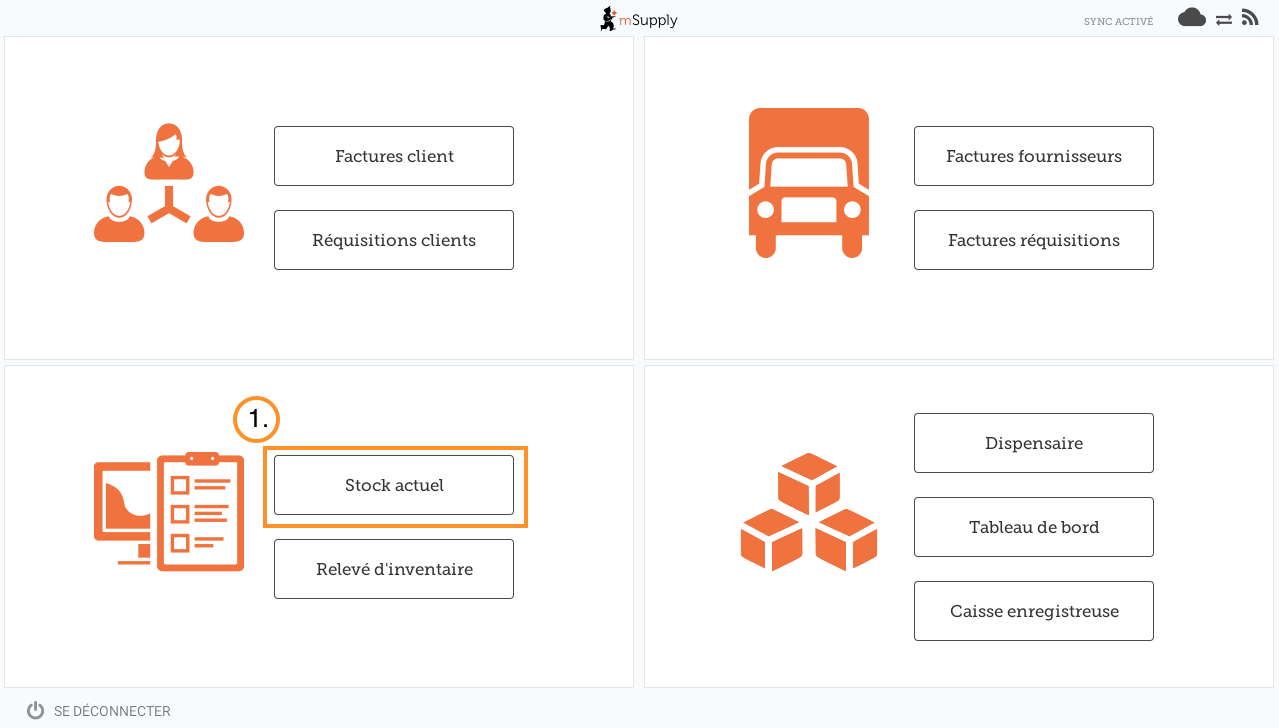This screenshot has height=728, width=1279.
Task: Click the orange delivery truck icon
Action: [808, 182]
